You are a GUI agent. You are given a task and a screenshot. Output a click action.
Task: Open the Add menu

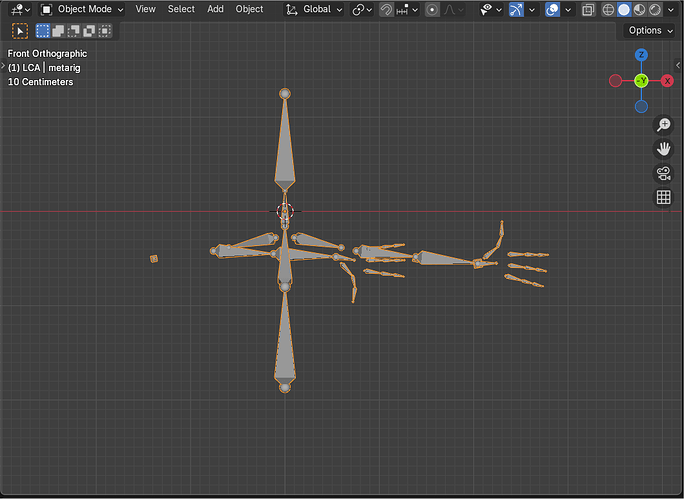point(215,9)
